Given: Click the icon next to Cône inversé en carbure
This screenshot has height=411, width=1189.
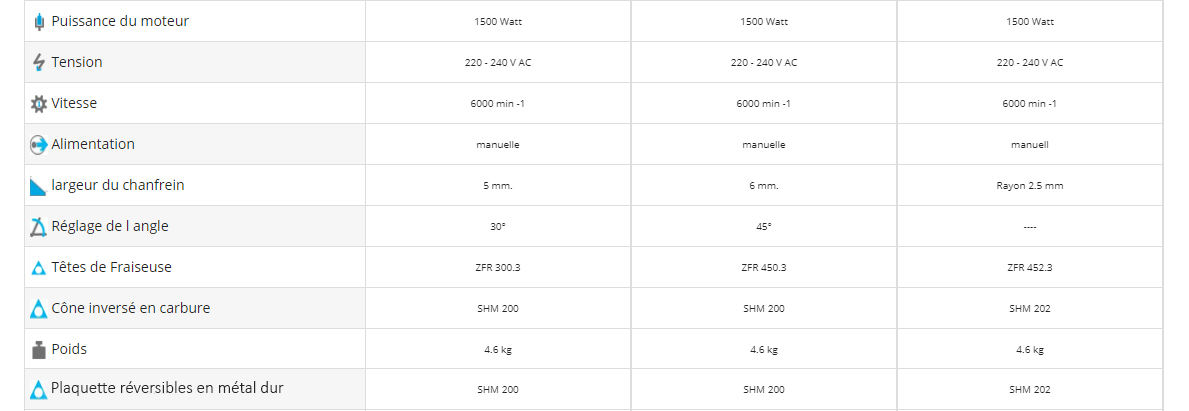Looking at the screenshot, I should [39, 309].
